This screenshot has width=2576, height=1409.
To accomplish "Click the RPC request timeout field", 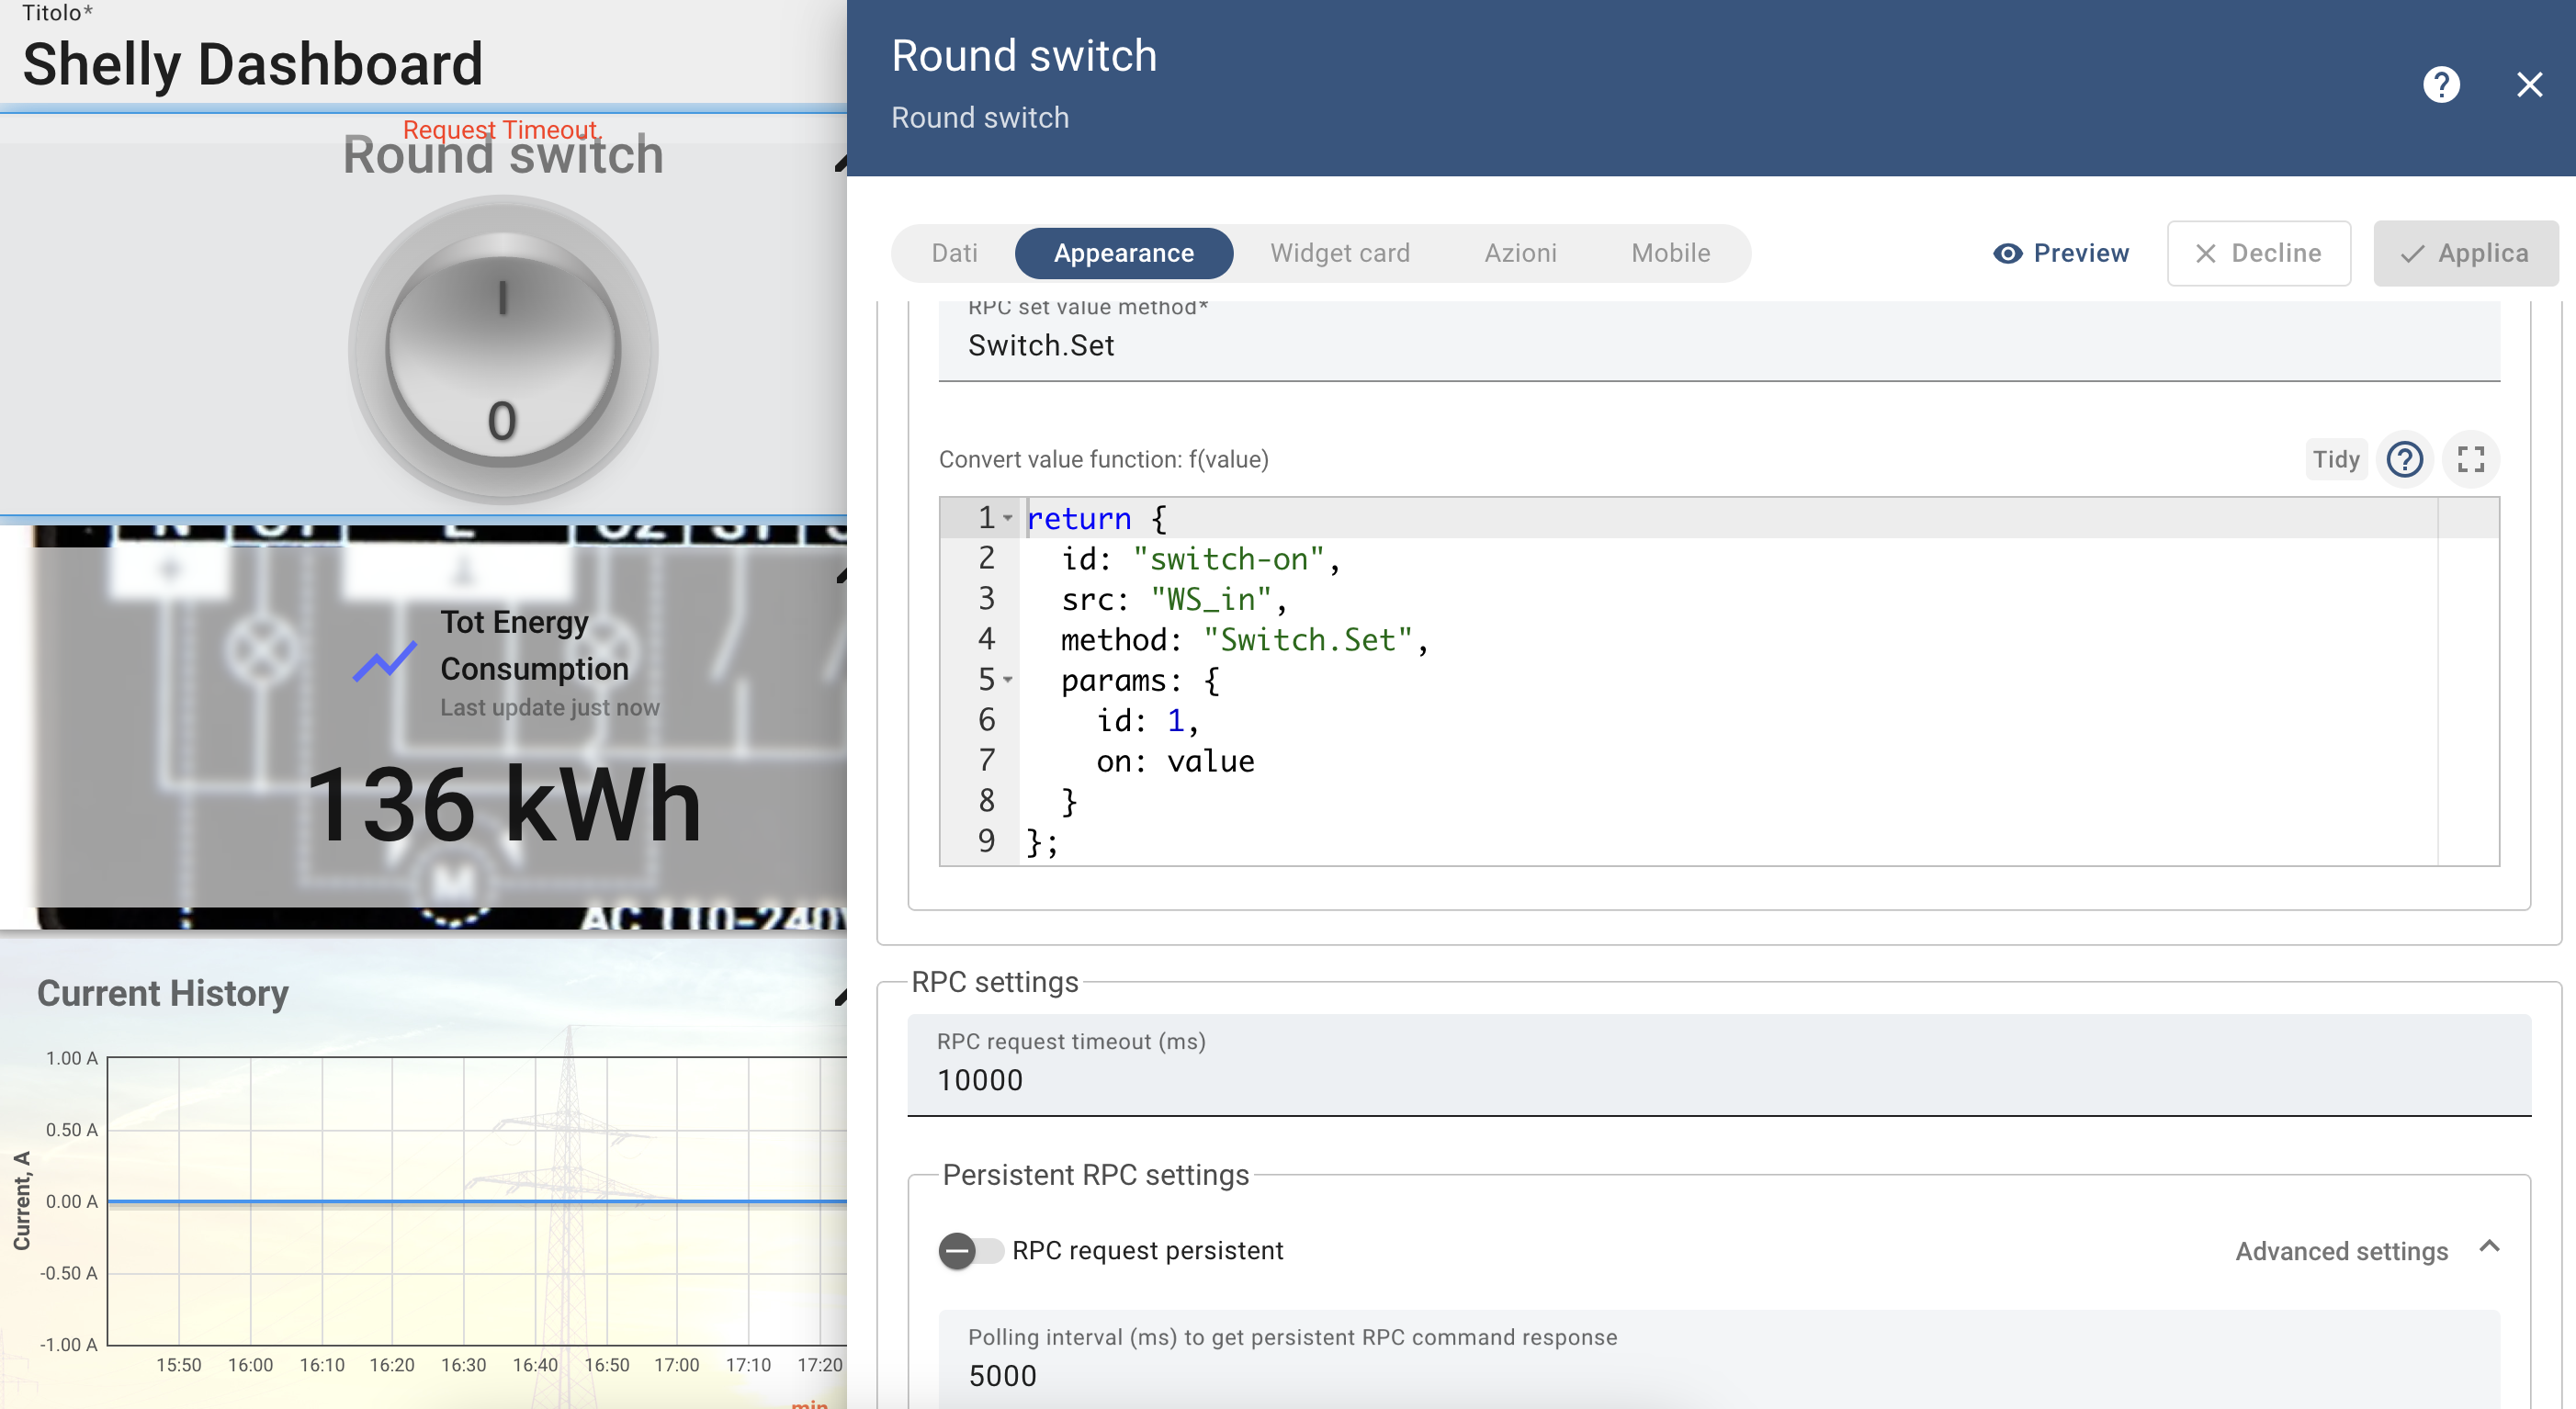I will (1718, 1065).
